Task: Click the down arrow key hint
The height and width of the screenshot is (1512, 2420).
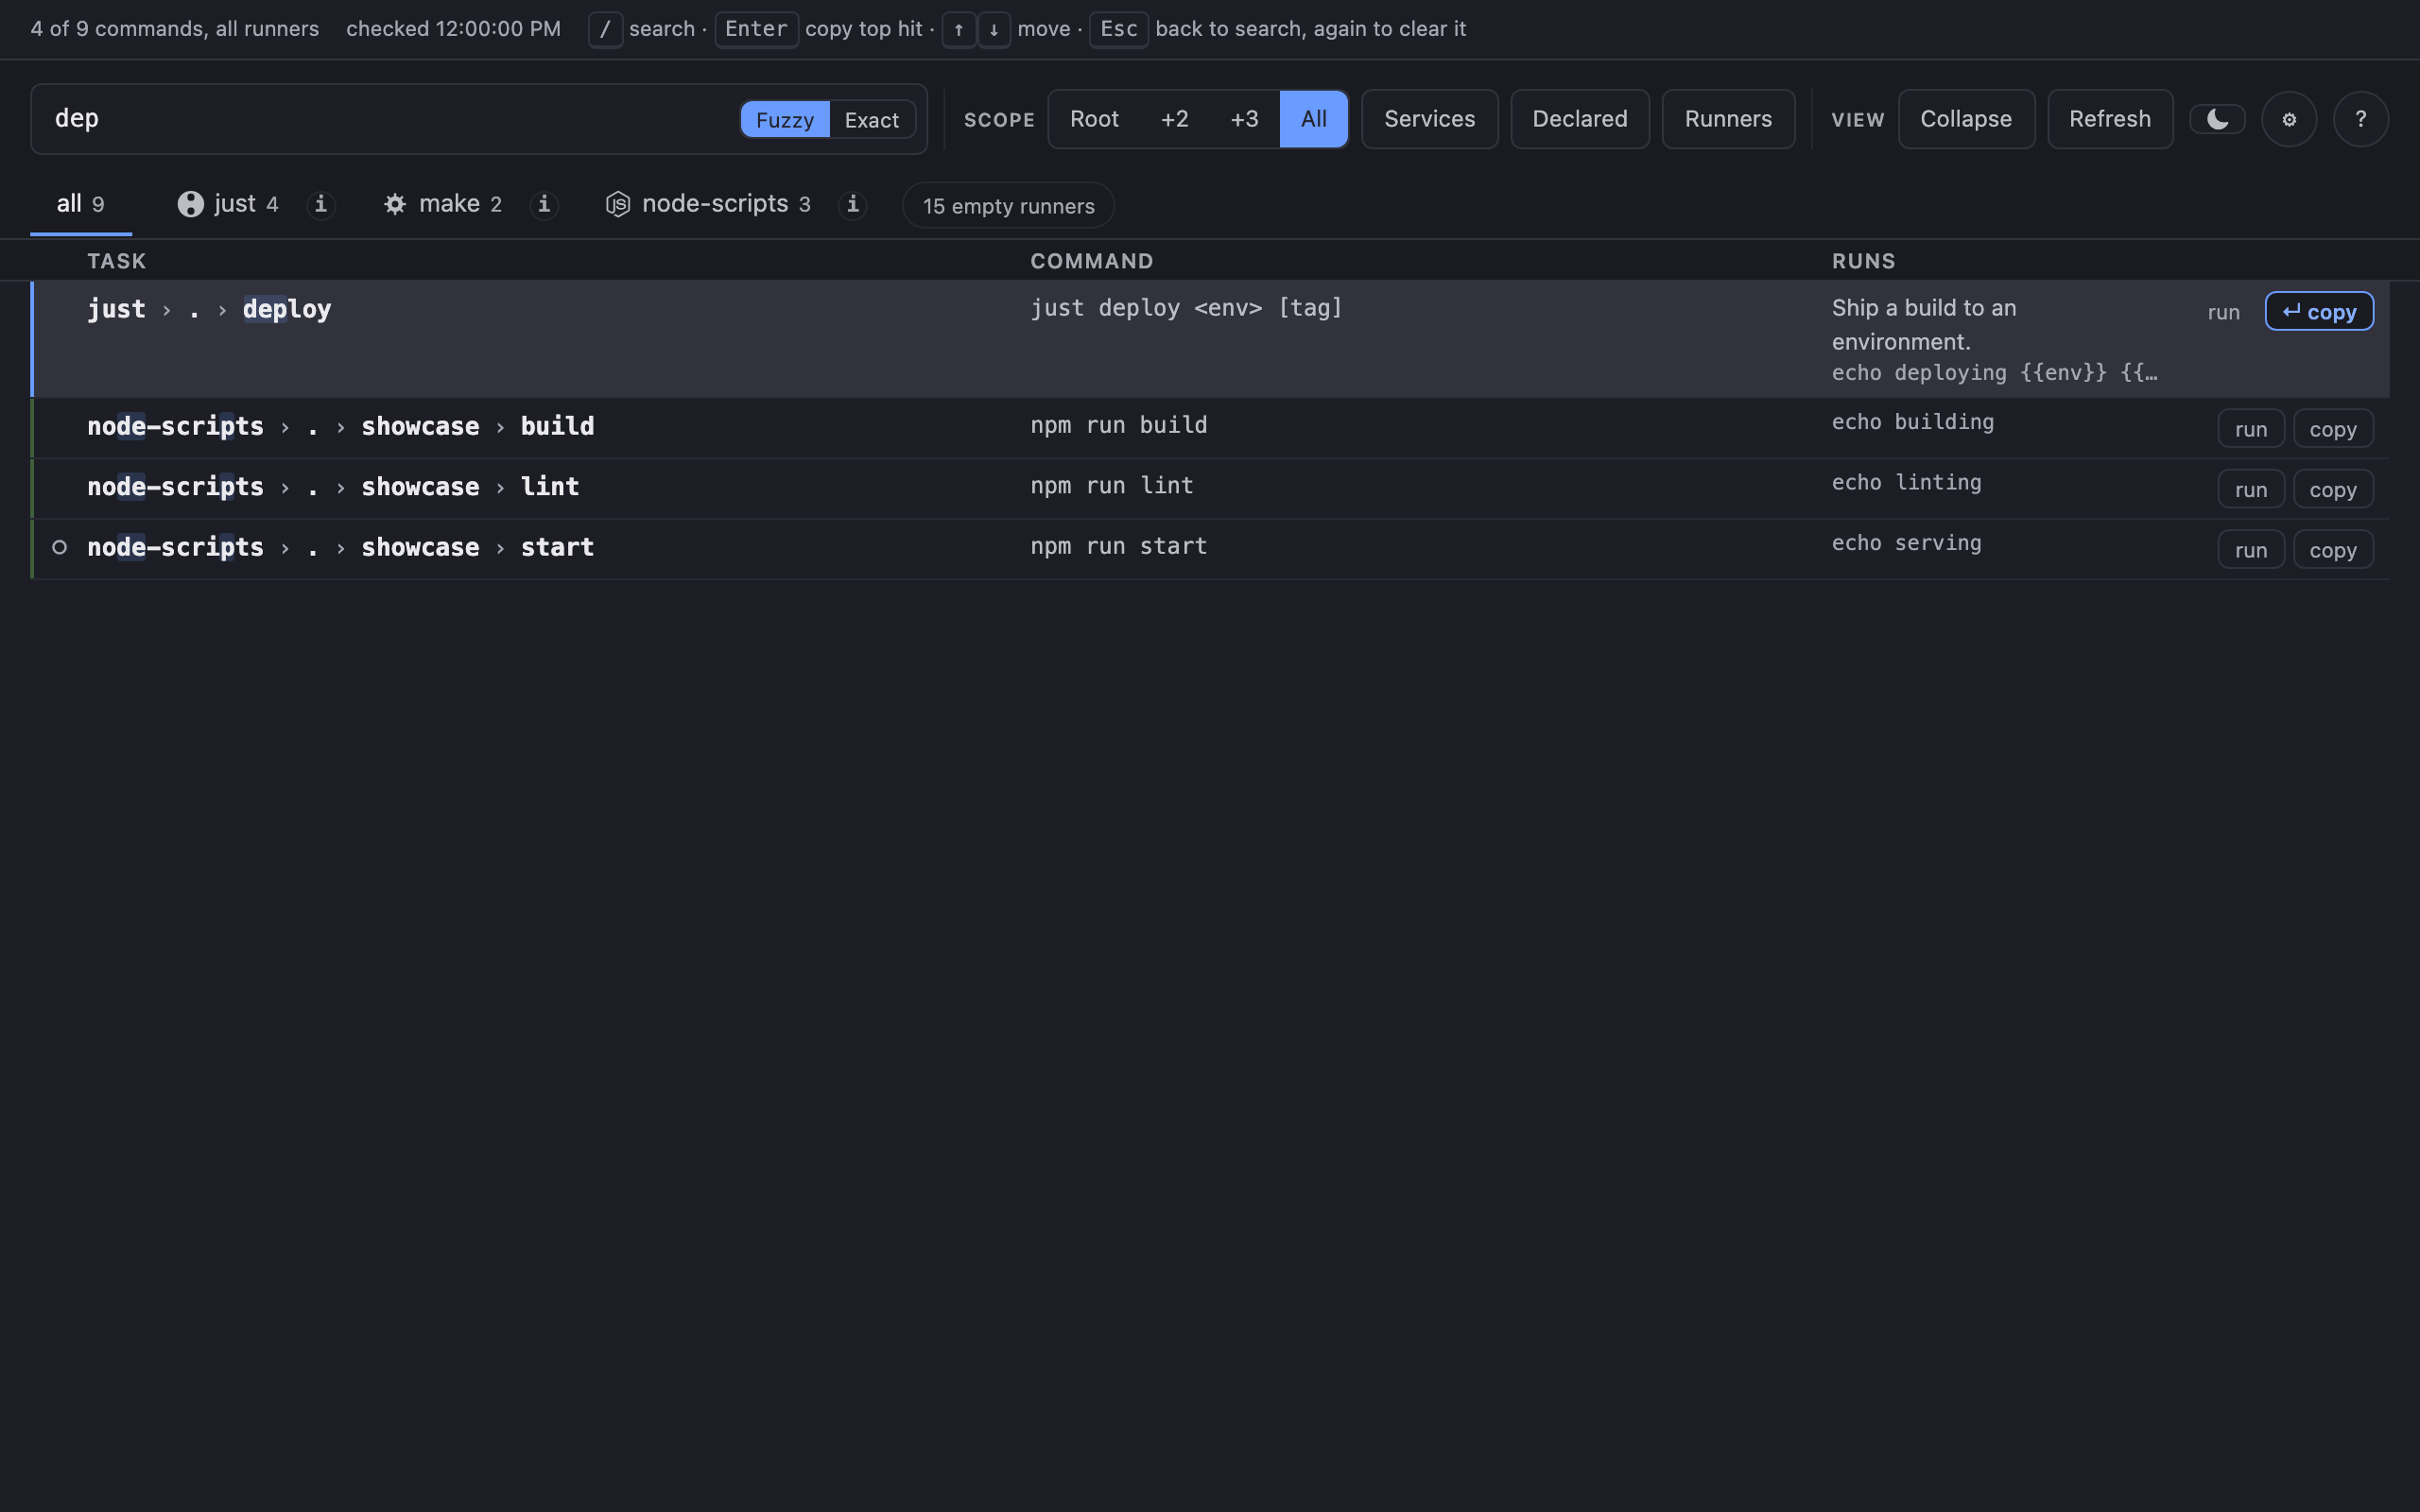Action: point(993,29)
